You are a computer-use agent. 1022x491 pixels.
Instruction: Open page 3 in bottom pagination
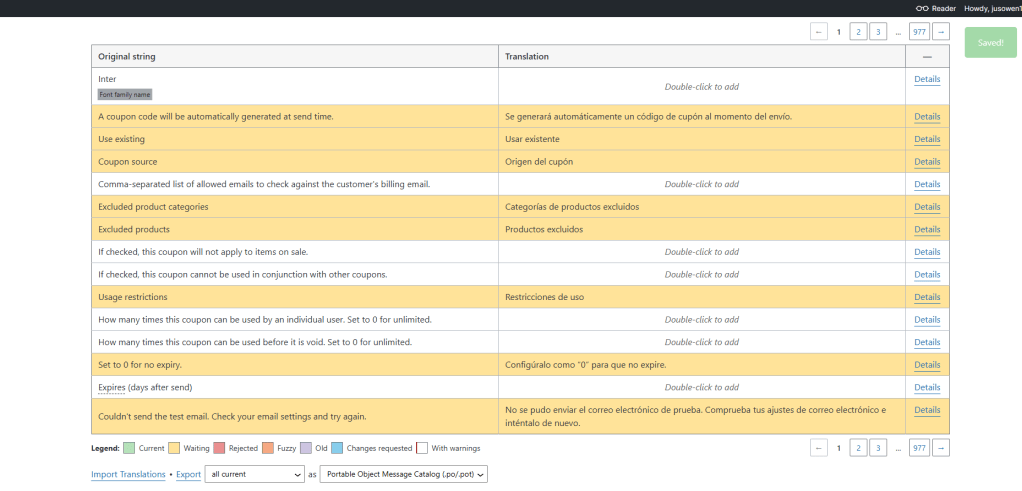point(878,448)
